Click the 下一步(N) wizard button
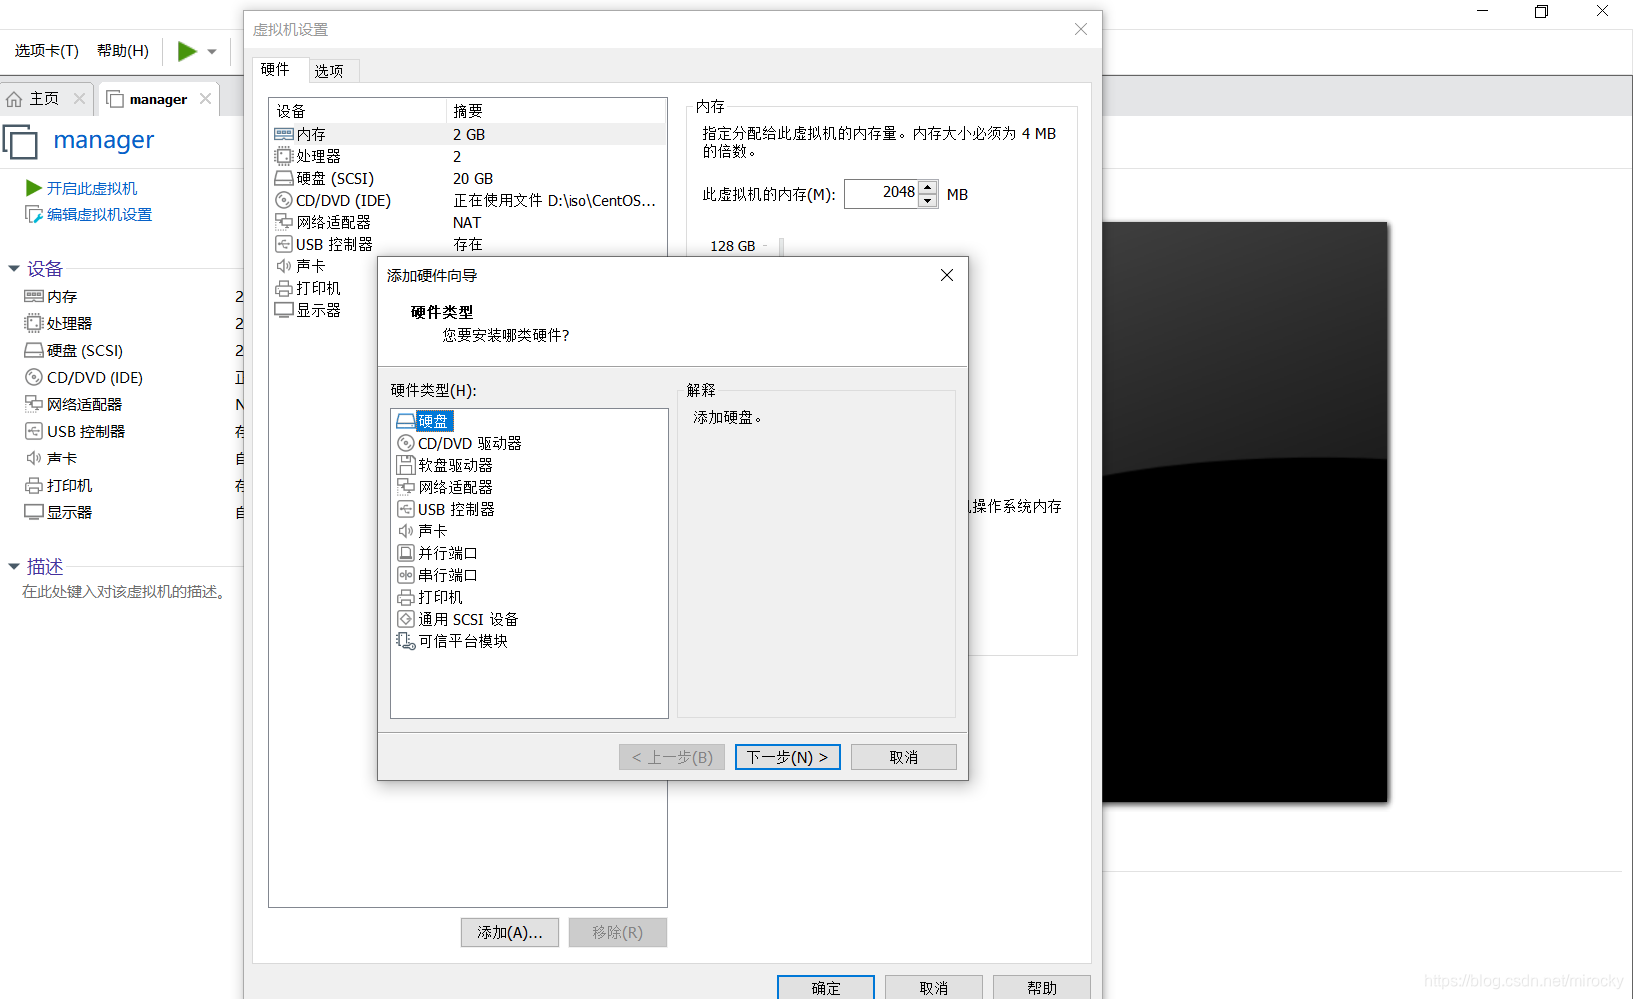 [x=787, y=757]
